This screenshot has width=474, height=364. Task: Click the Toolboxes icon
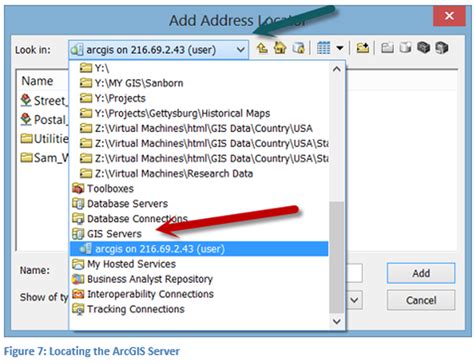(x=78, y=189)
